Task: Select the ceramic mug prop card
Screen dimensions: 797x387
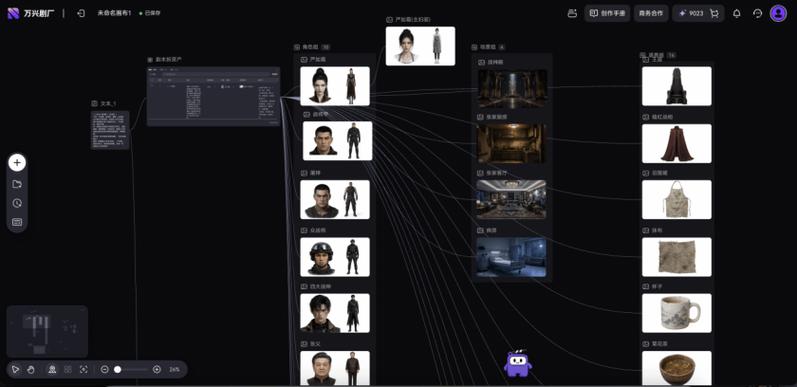Action: point(677,313)
